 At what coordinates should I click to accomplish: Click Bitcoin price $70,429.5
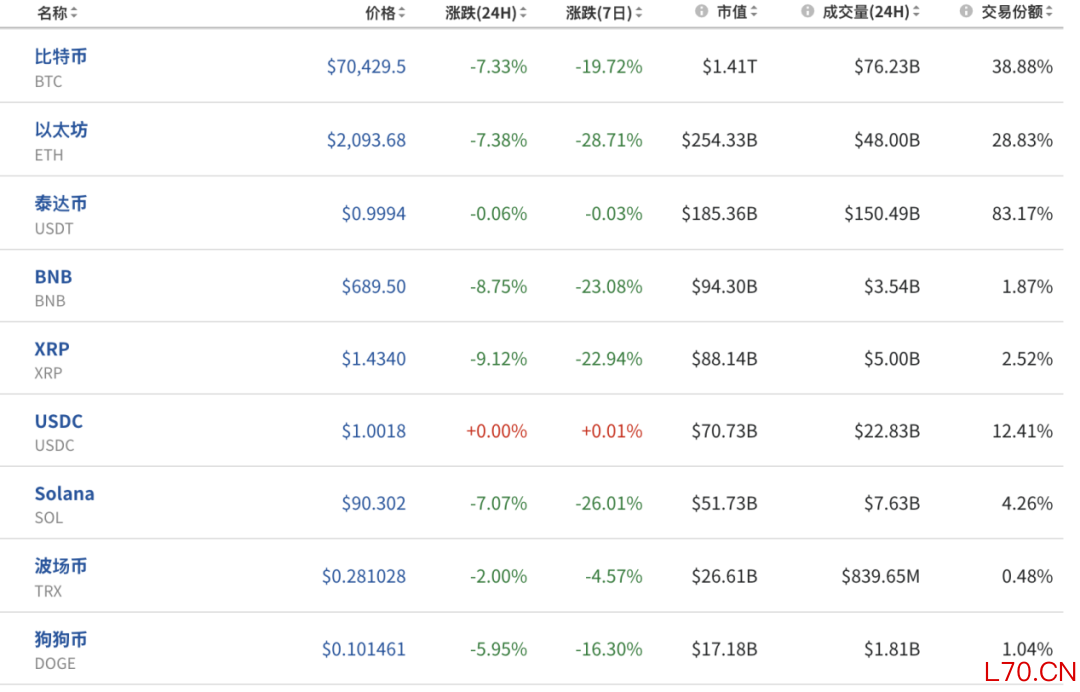[366, 67]
